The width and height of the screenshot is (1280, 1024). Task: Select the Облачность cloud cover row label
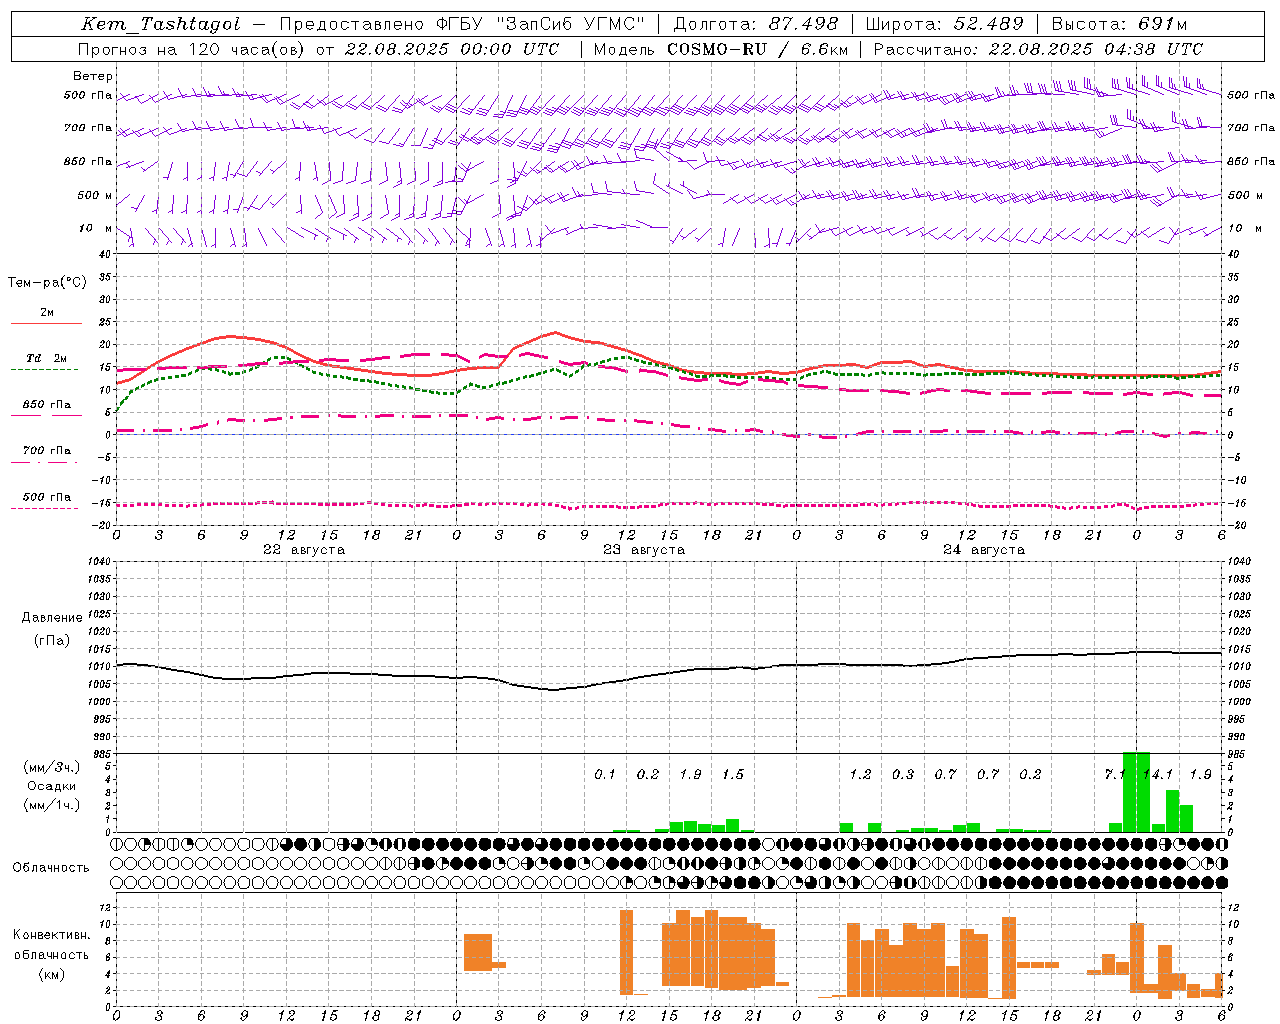tap(51, 867)
